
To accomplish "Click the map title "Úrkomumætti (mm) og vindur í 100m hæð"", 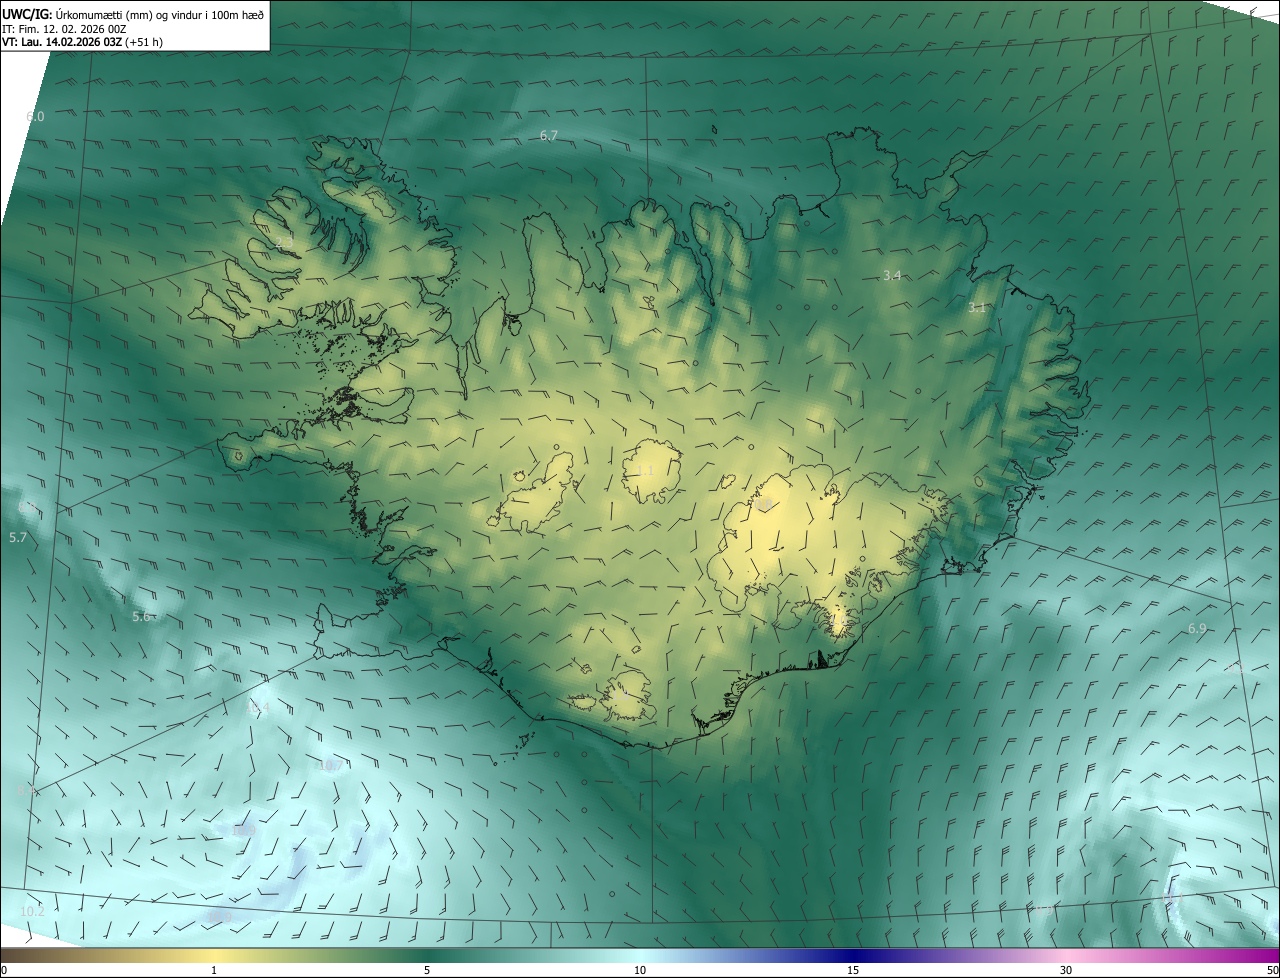I will coord(158,13).
